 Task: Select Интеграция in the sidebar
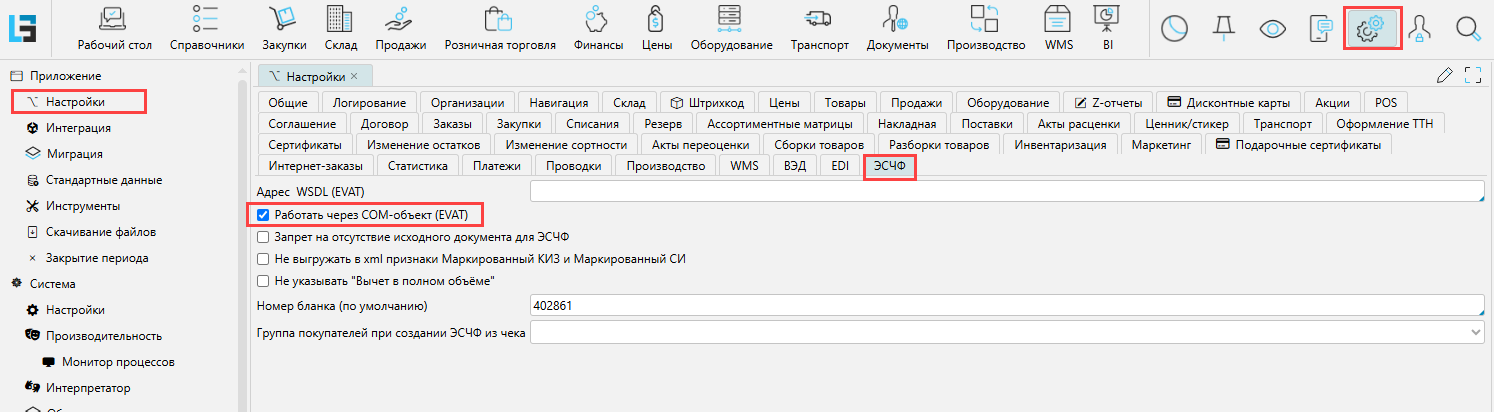point(78,128)
